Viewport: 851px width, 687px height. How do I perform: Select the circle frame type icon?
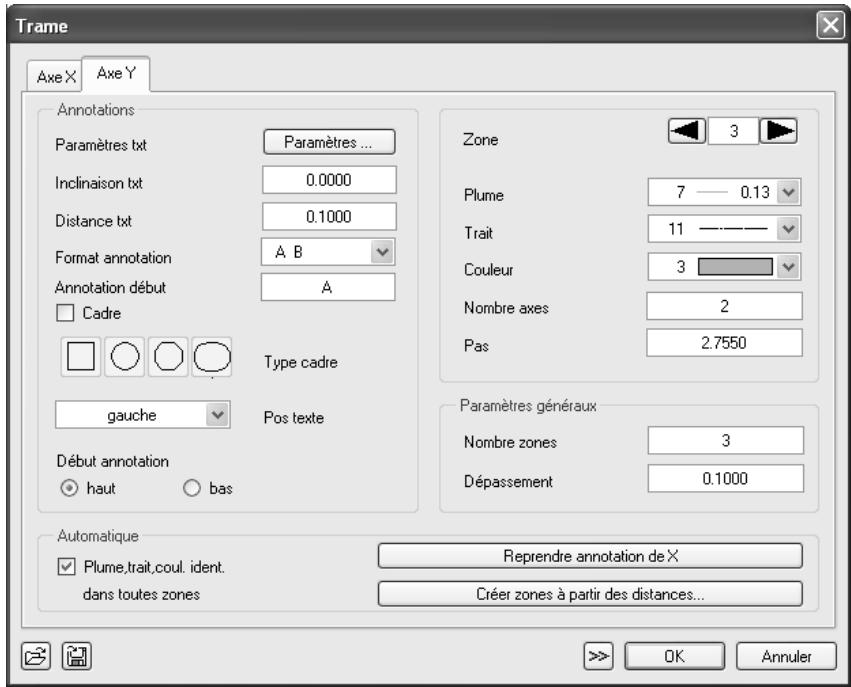[125, 357]
